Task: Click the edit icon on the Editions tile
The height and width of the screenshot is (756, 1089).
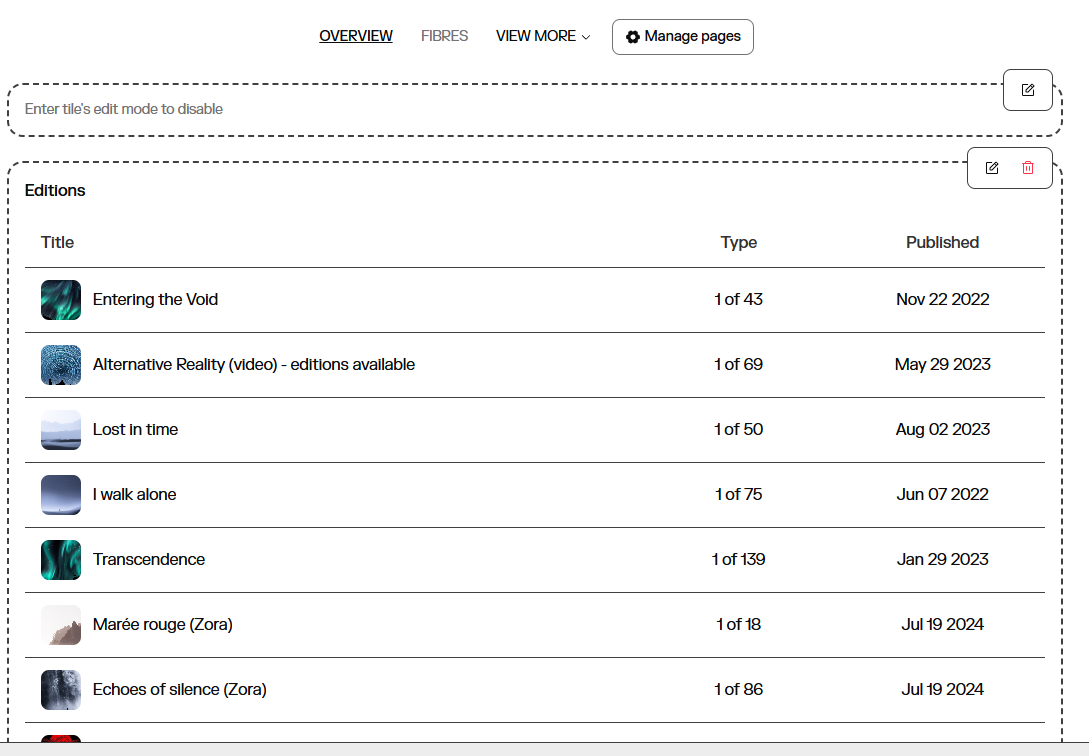Action: (991, 168)
